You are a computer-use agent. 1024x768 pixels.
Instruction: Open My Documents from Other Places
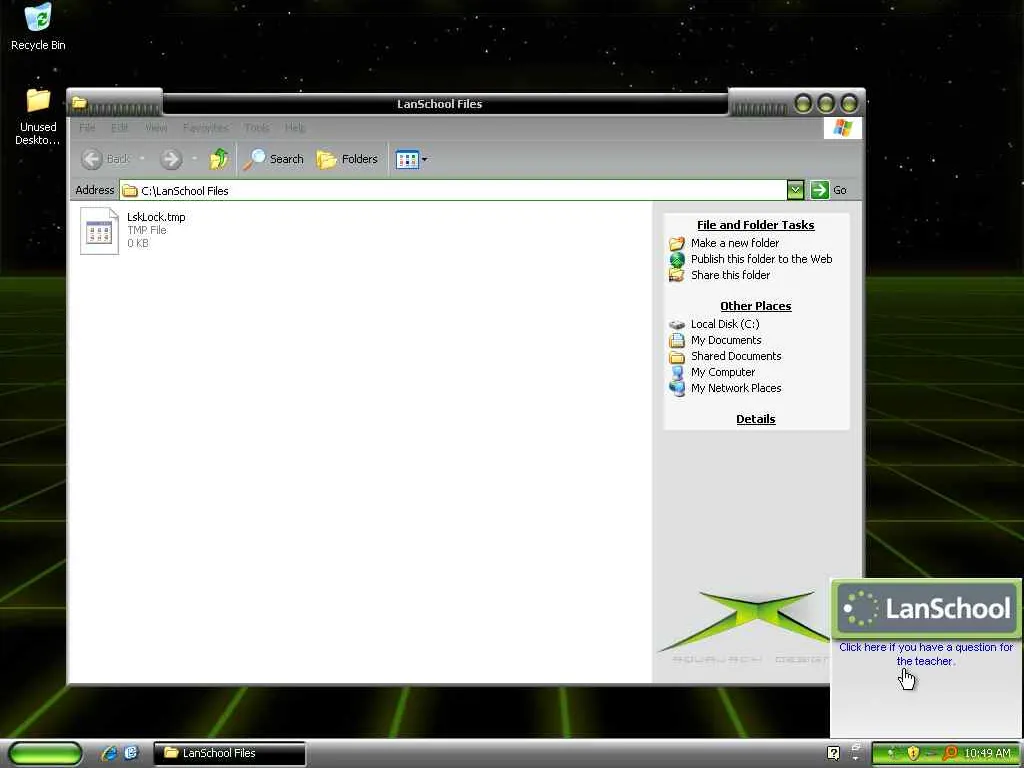(x=726, y=340)
